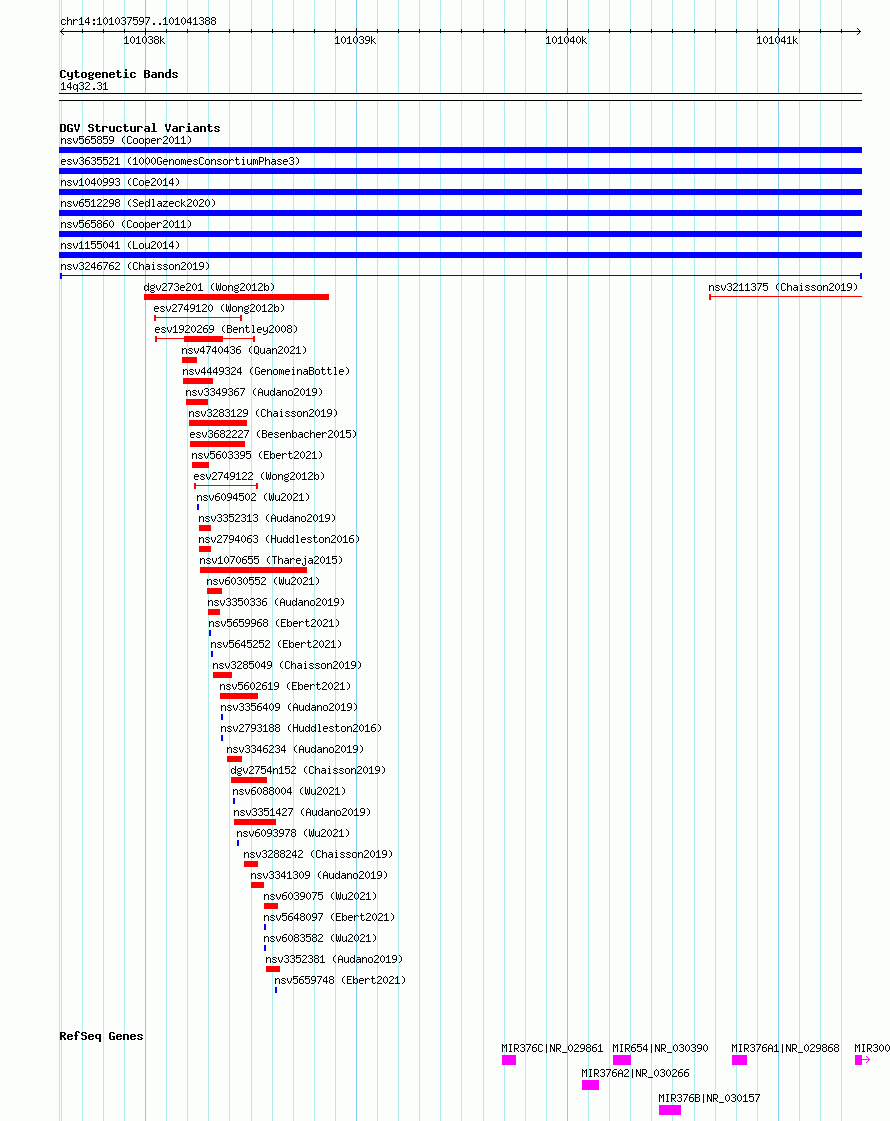Open nsv3350336 (Audano2019) variant
This screenshot has width=890, height=1121.
click(276, 603)
